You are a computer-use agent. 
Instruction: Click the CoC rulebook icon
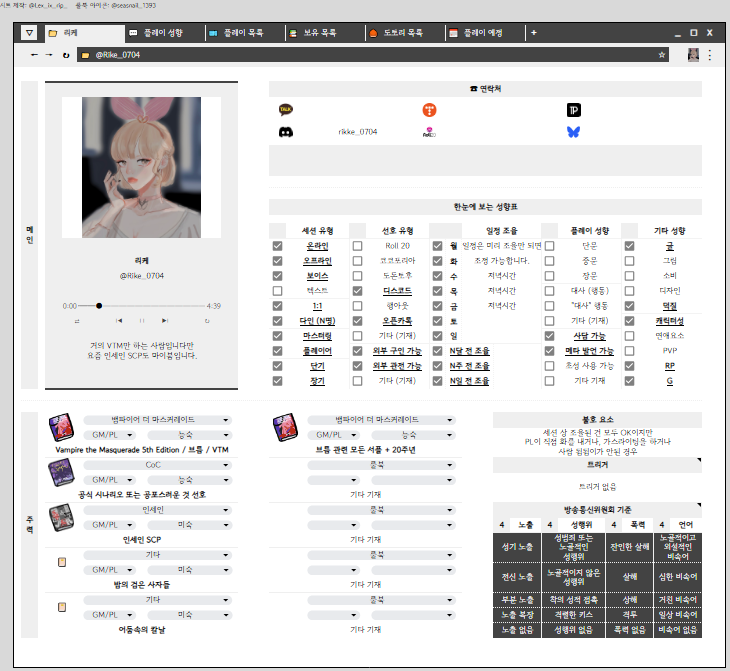pos(61,472)
